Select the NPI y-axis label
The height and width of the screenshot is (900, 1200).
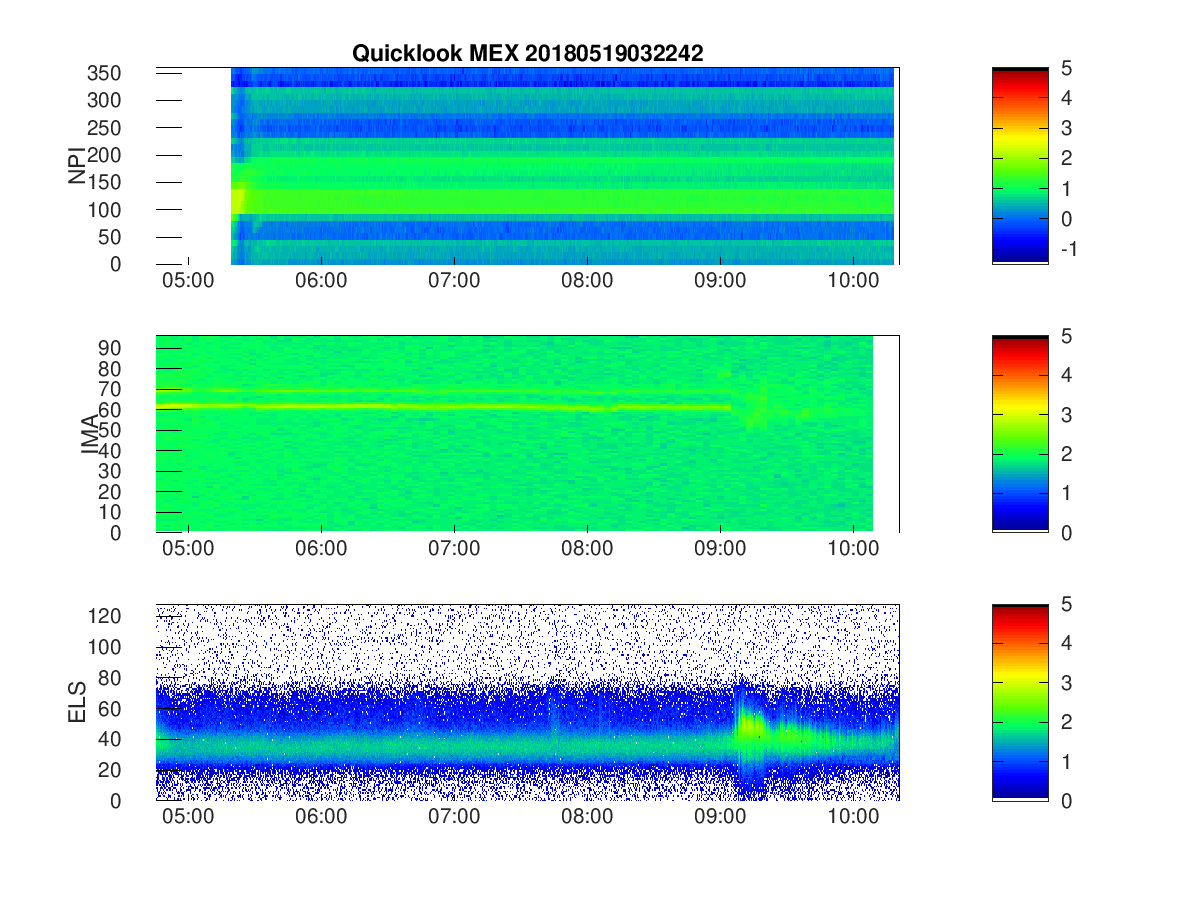(77, 166)
